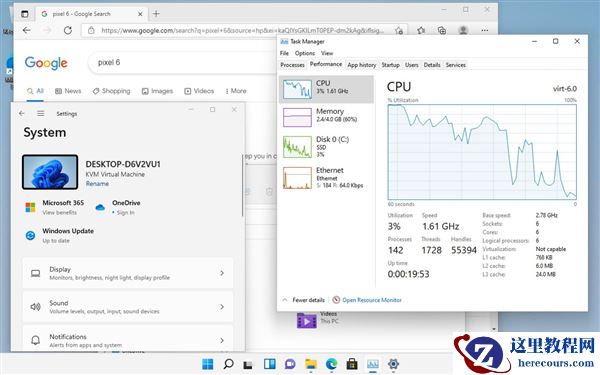This screenshot has width=600, height=375.
Task: Click the Windows 11 device wallpaper thumbnail
Action: click(50, 172)
